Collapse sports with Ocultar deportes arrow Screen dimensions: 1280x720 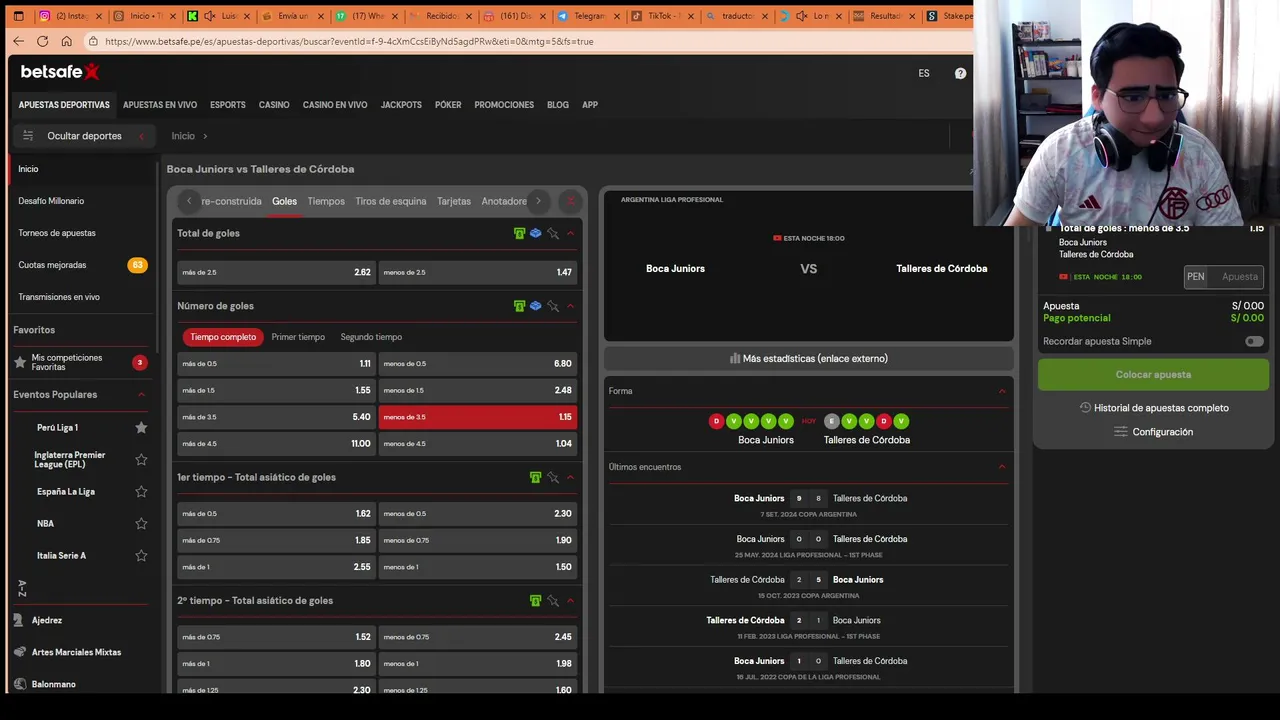point(141,136)
